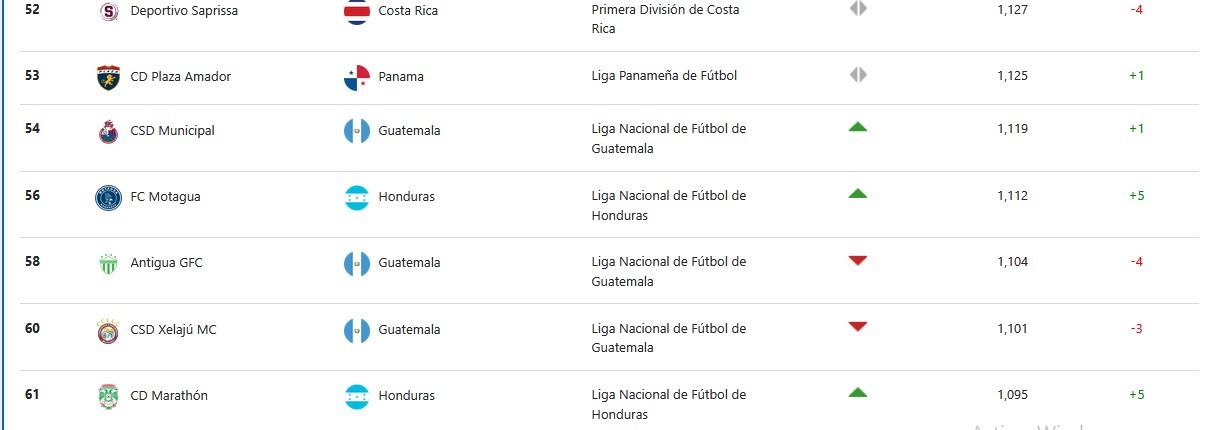Open the Deportivo Saprissa team name
The width and height of the screenshot is (1215, 430).
[x=184, y=10]
